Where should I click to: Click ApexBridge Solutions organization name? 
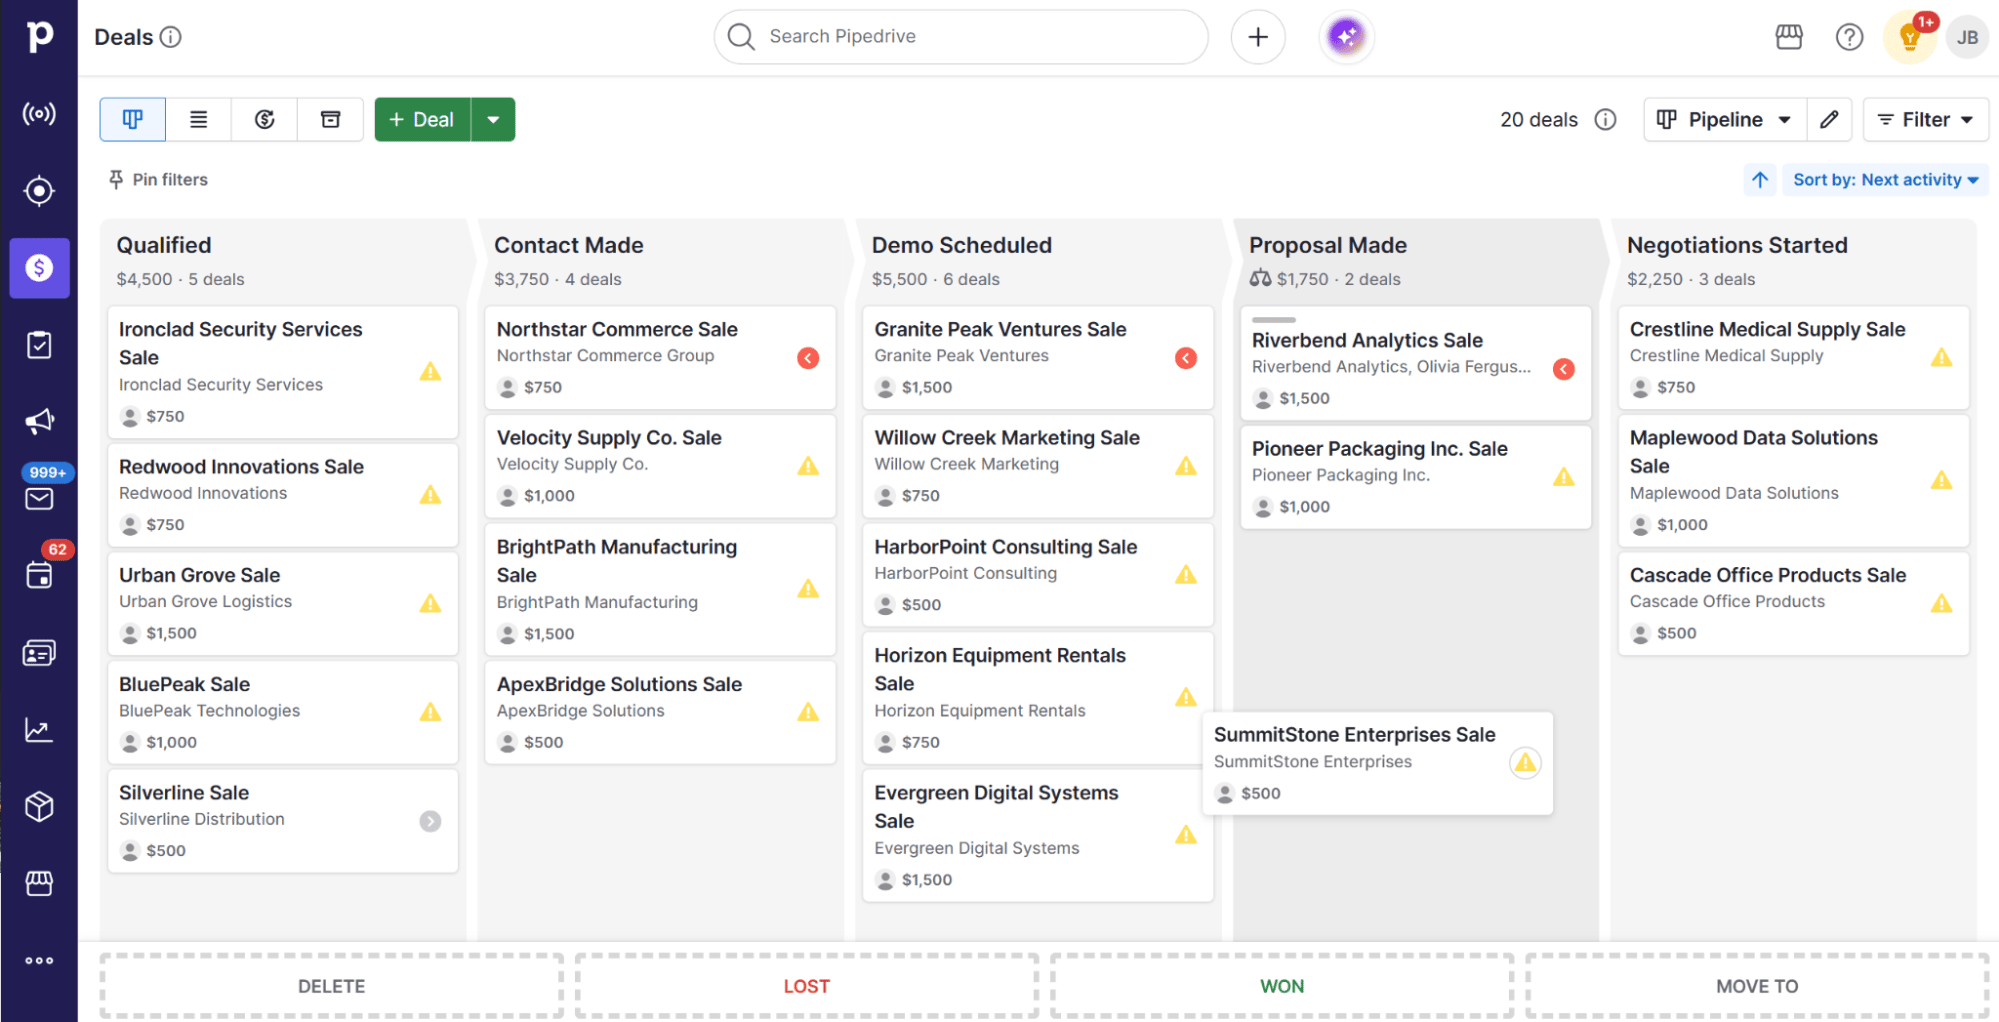[x=580, y=711]
